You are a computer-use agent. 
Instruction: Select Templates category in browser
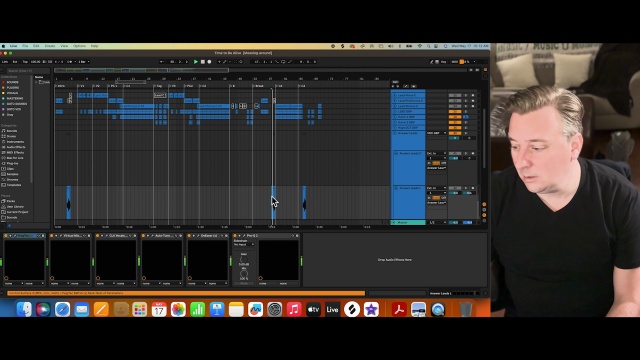pyautogui.click(x=13, y=185)
